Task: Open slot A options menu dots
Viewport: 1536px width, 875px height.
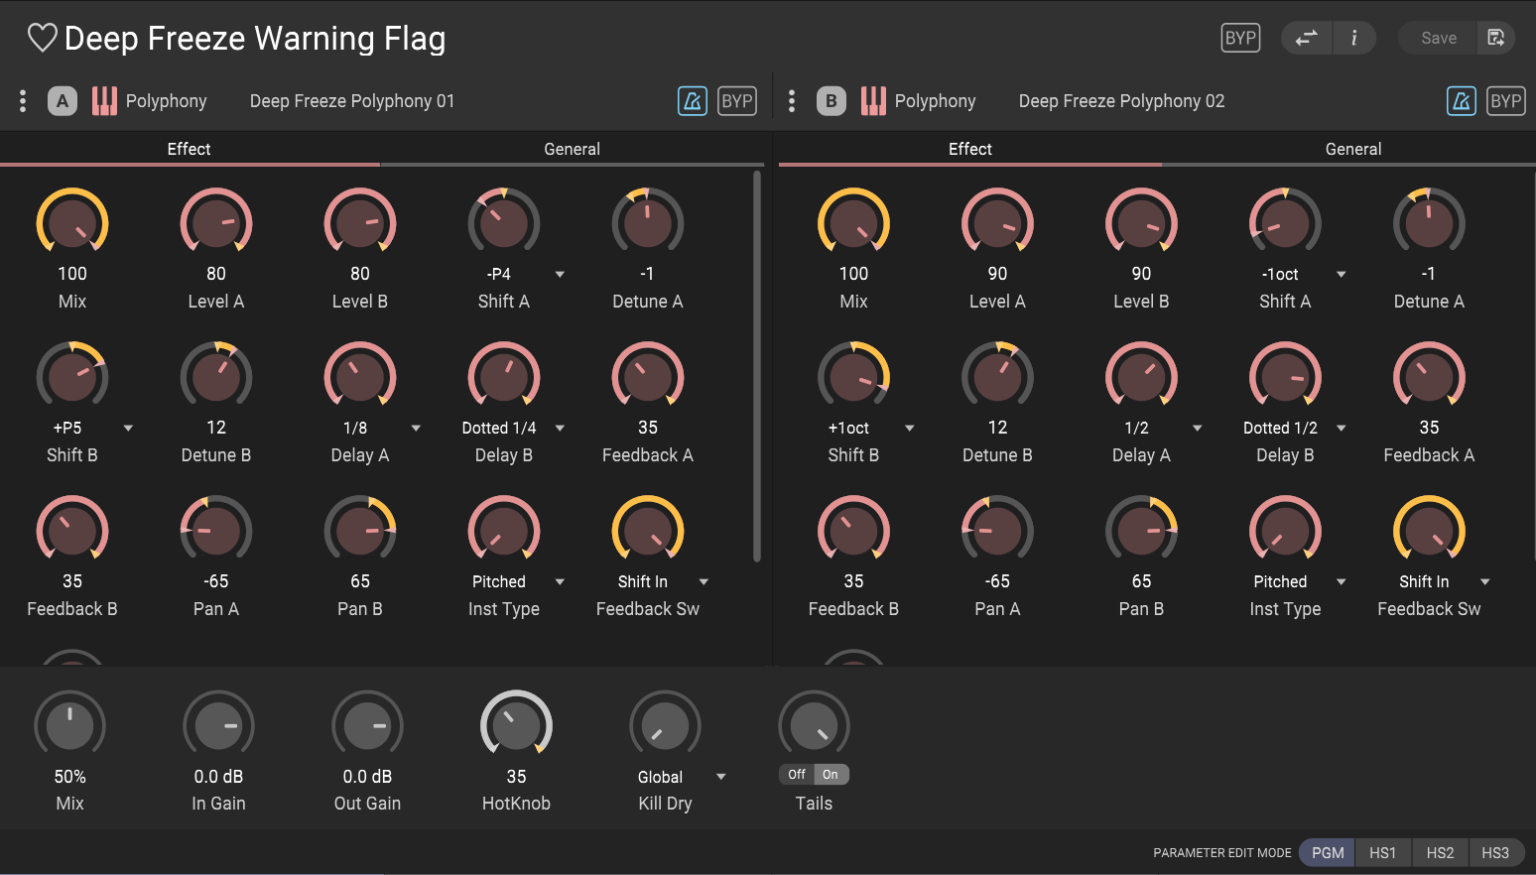Action: (23, 101)
